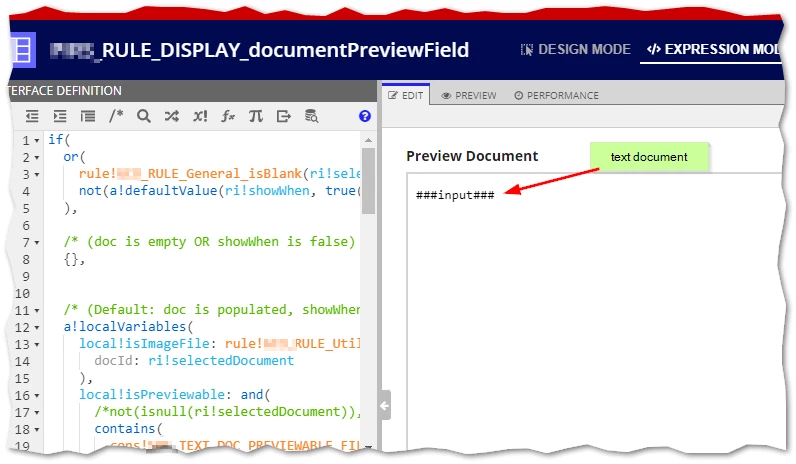
Task: Click the pi constants toolbar icon
Action: [x=256, y=116]
